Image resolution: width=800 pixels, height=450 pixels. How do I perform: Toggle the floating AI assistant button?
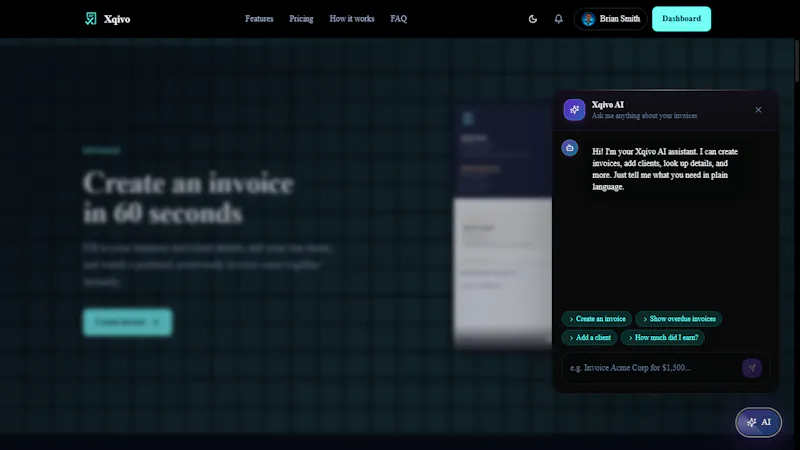click(x=758, y=422)
